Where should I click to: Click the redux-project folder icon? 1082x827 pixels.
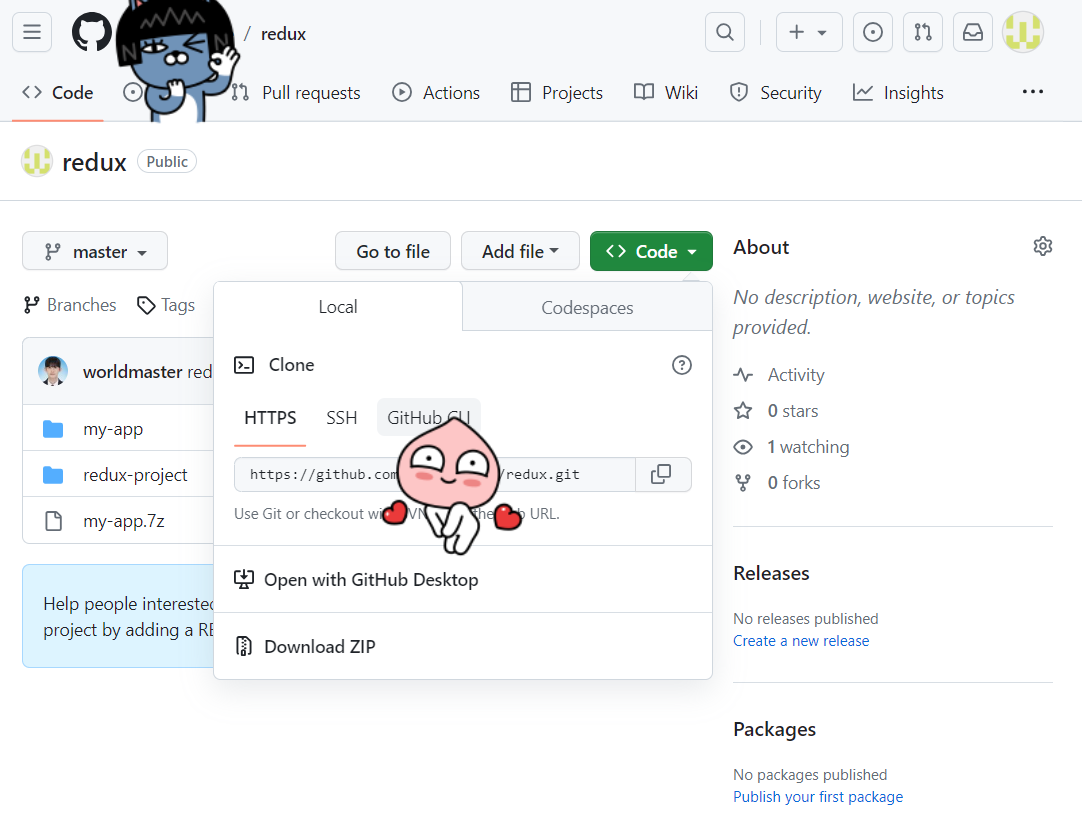53,475
